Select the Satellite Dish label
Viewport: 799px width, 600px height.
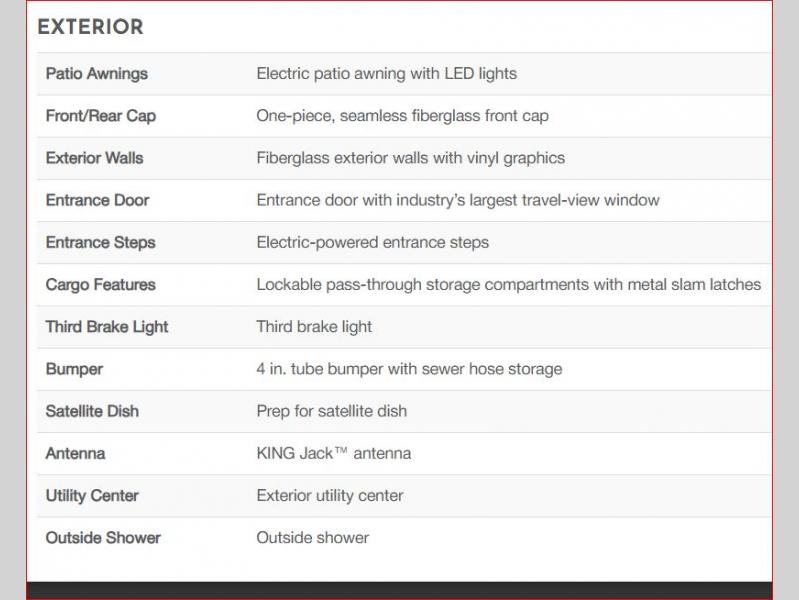(x=92, y=411)
